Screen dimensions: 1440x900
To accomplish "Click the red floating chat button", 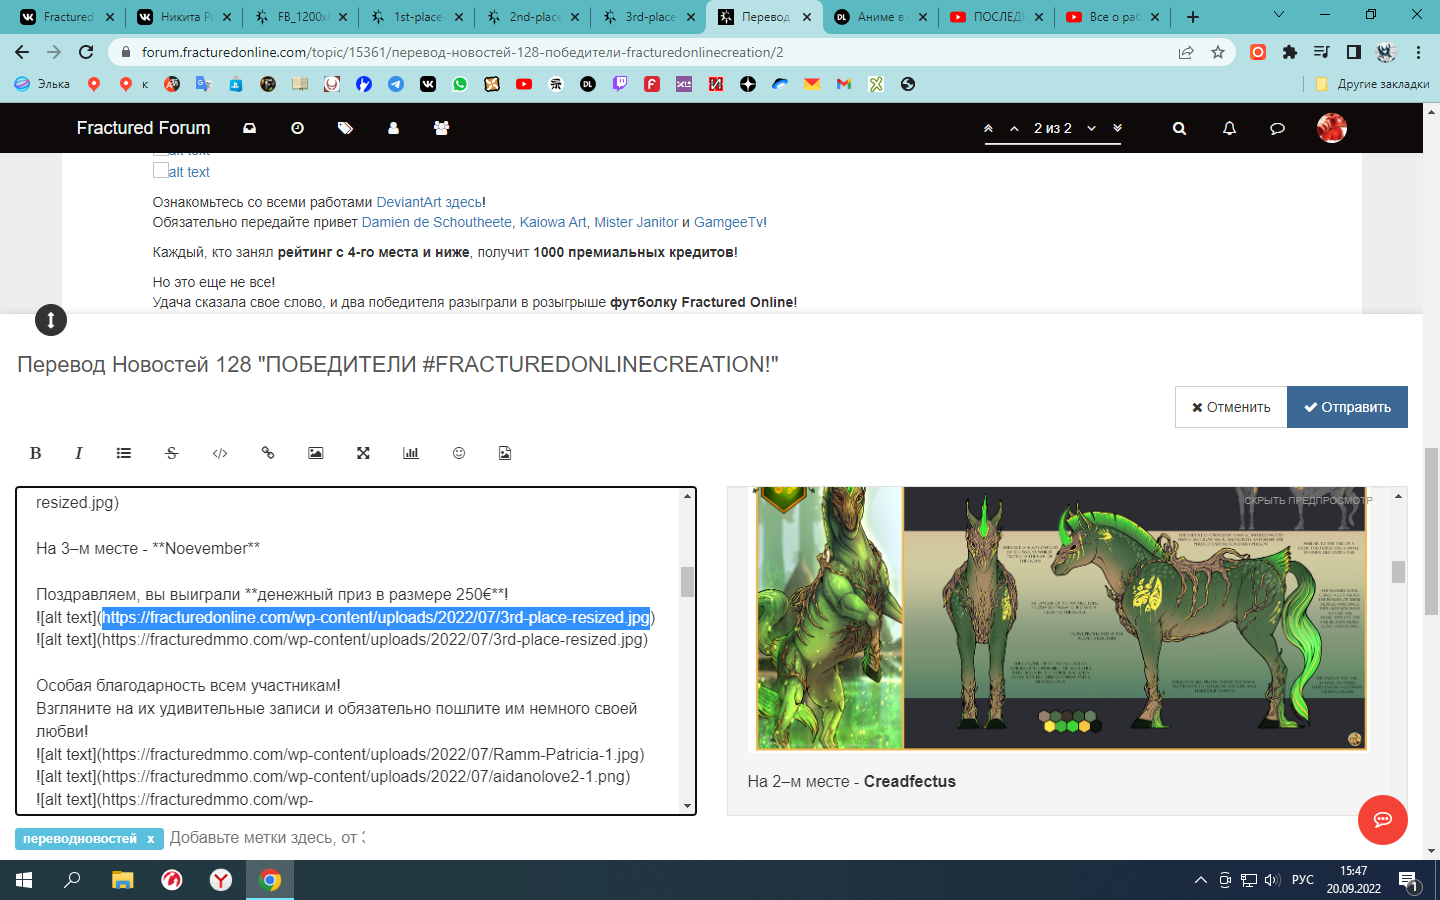I will (1383, 820).
